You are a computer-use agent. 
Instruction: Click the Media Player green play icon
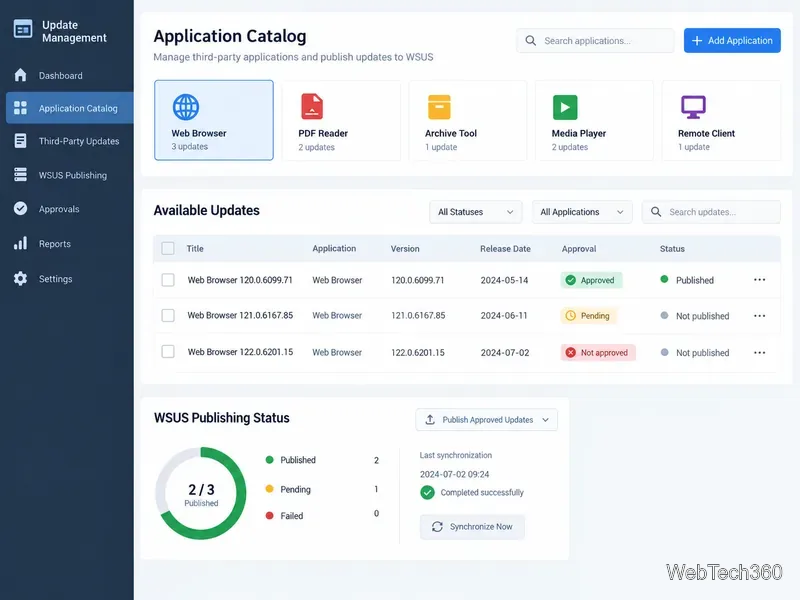click(565, 107)
